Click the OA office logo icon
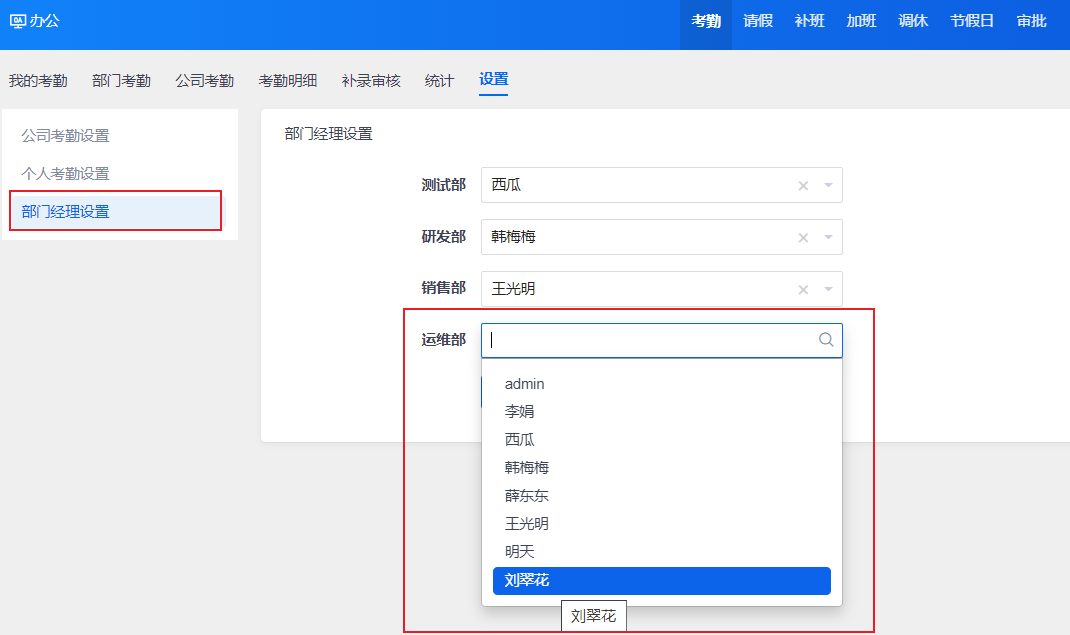The height and width of the screenshot is (635, 1070). (x=17, y=21)
